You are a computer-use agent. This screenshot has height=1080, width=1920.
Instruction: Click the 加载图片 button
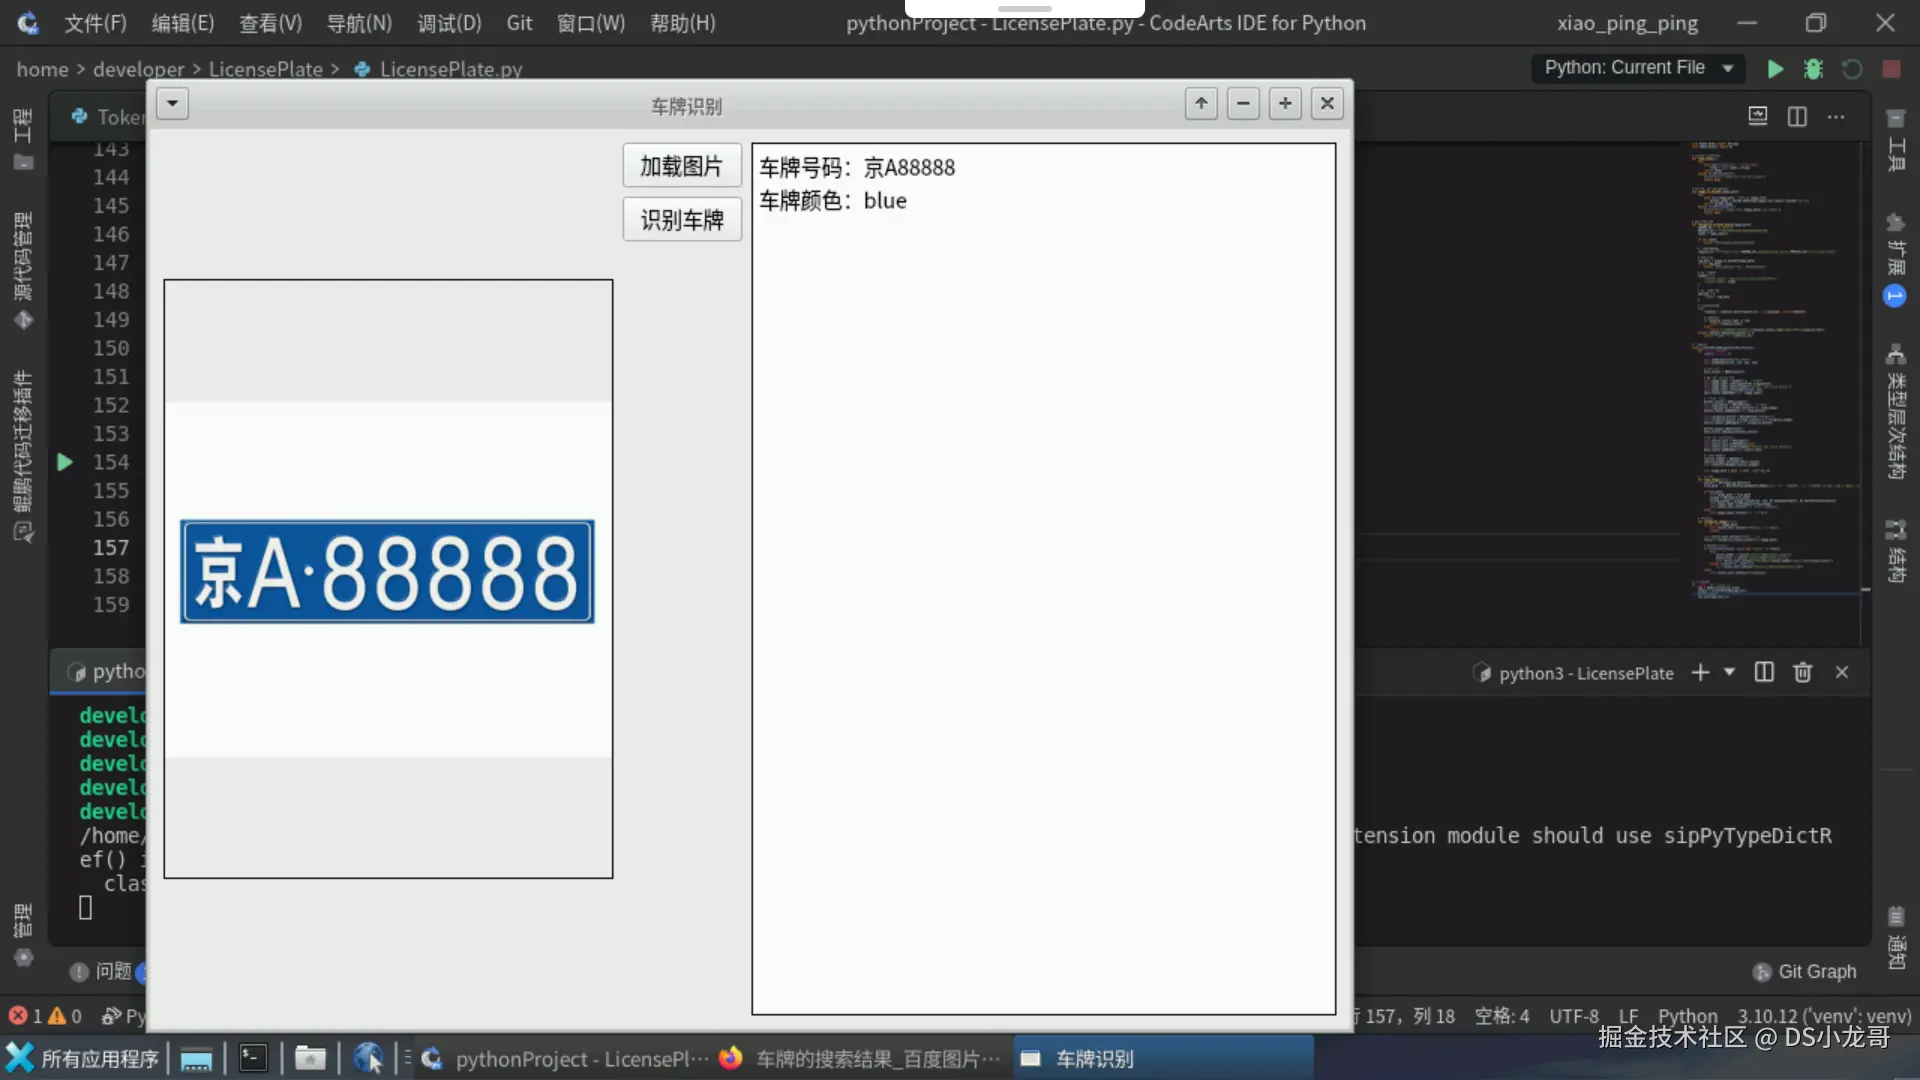pyautogui.click(x=682, y=165)
